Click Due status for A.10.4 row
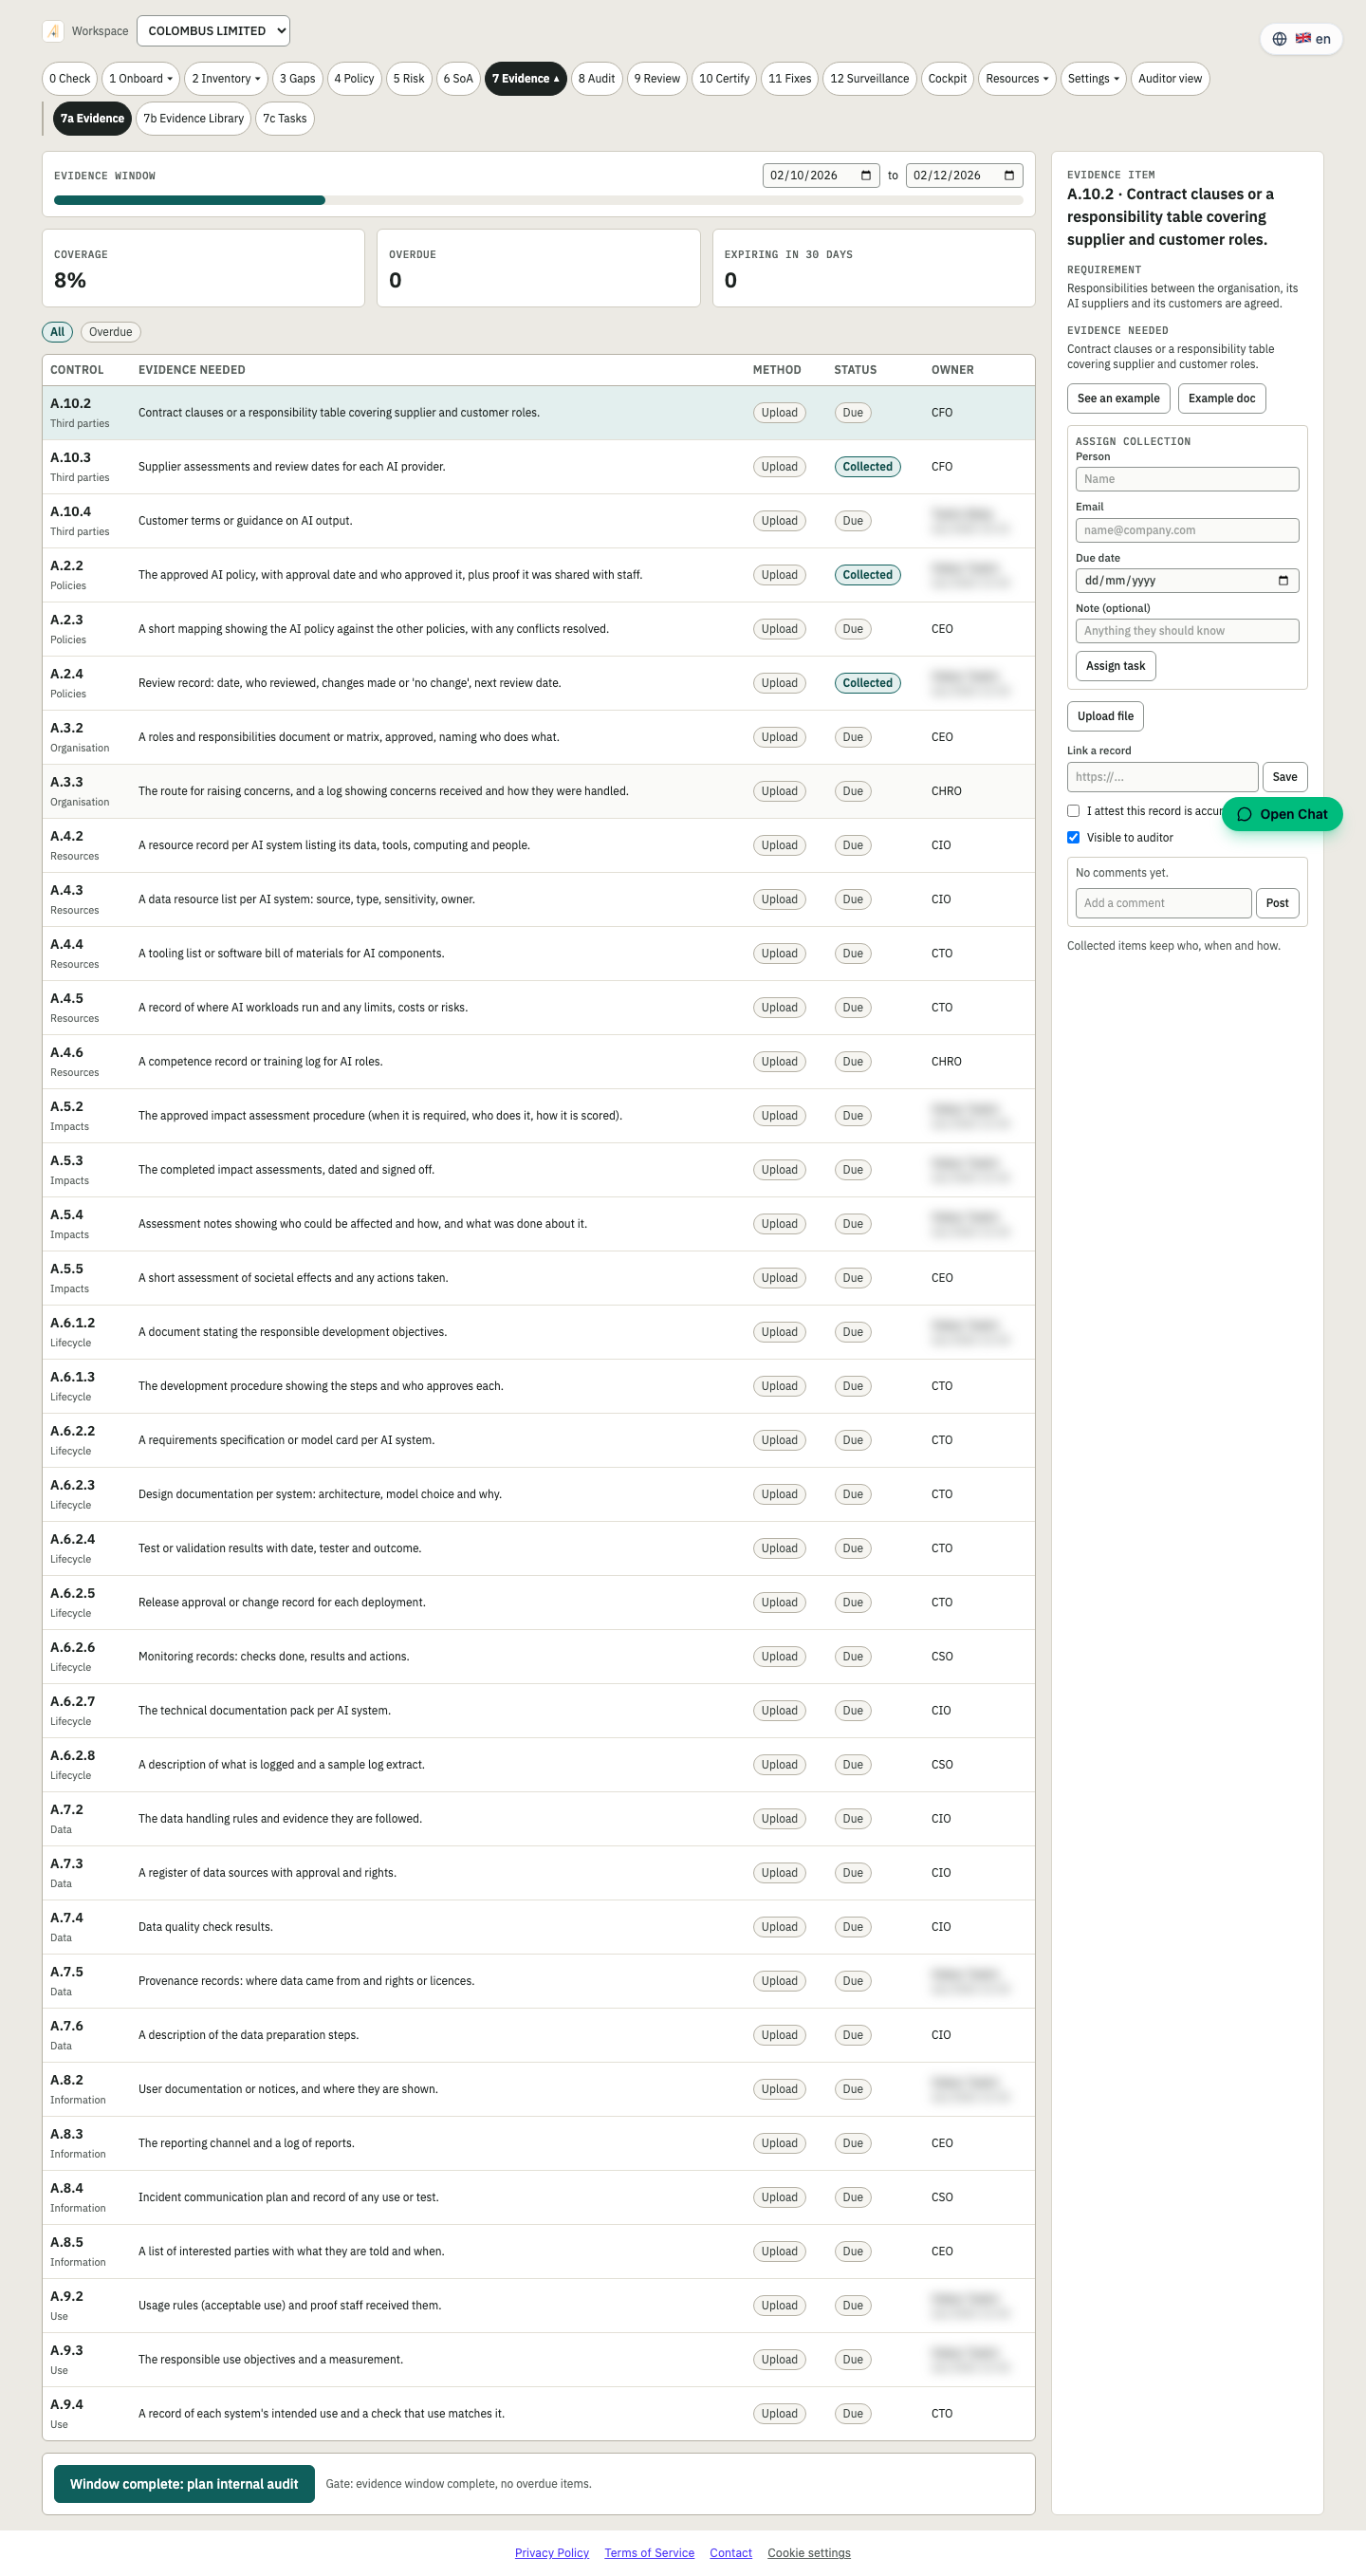The height and width of the screenshot is (2576, 1366). pos(852,521)
